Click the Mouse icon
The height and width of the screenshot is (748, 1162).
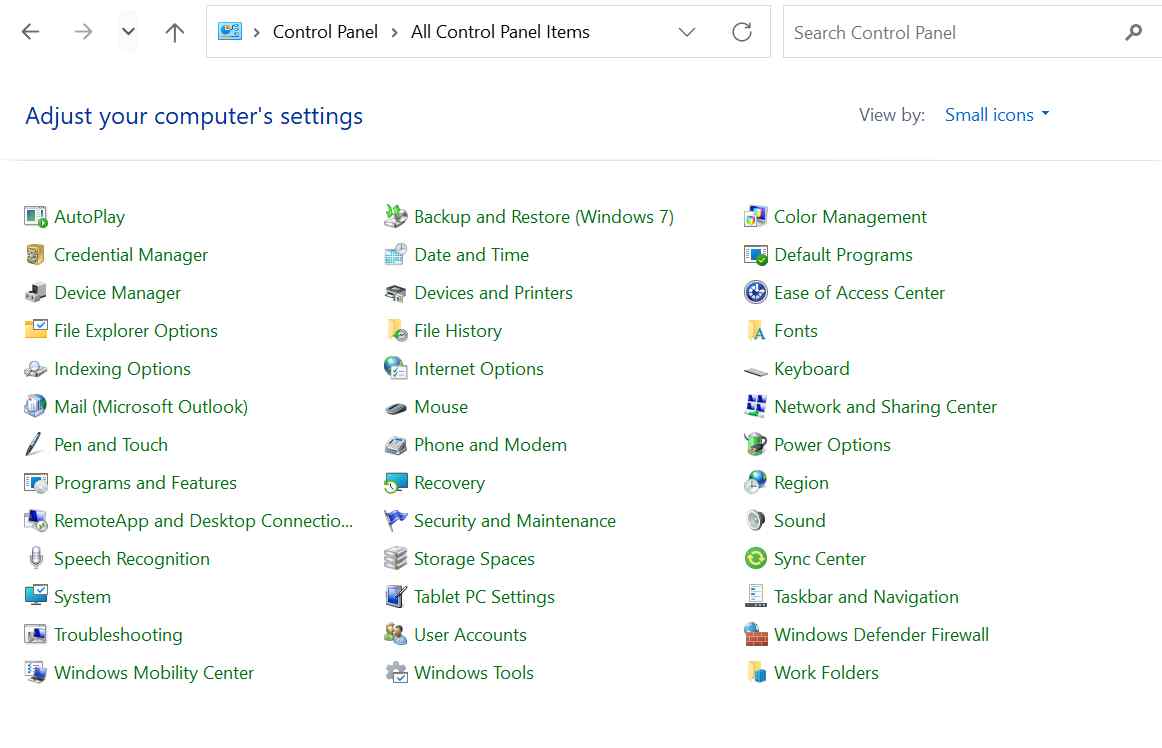click(396, 407)
